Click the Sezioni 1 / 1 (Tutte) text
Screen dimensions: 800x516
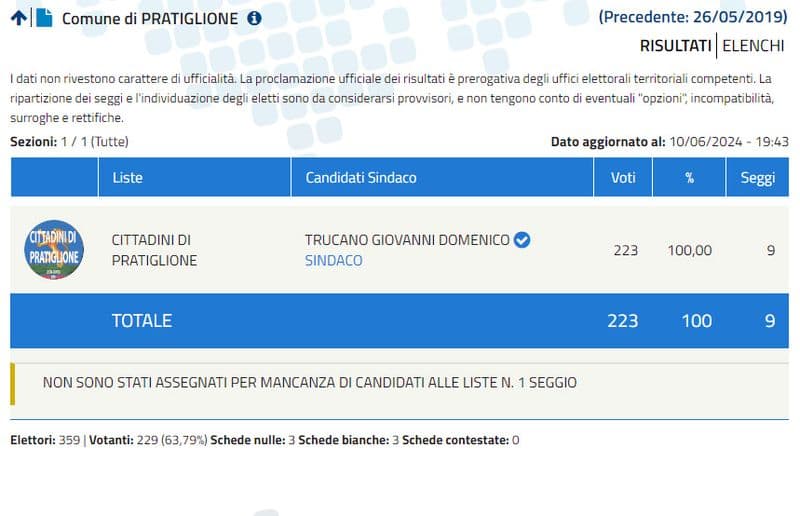69,142
